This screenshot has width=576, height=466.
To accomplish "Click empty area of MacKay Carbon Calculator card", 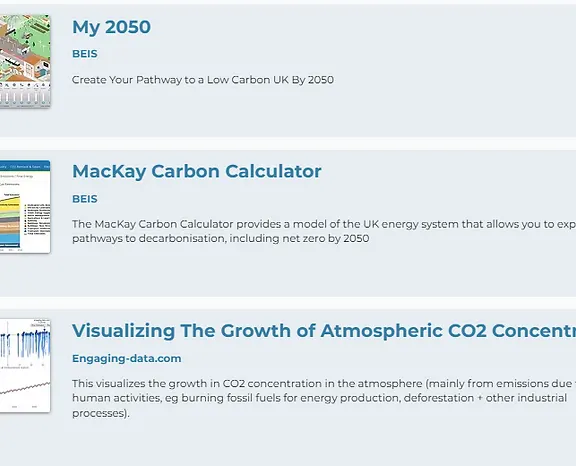I will (x=441, y=272).
